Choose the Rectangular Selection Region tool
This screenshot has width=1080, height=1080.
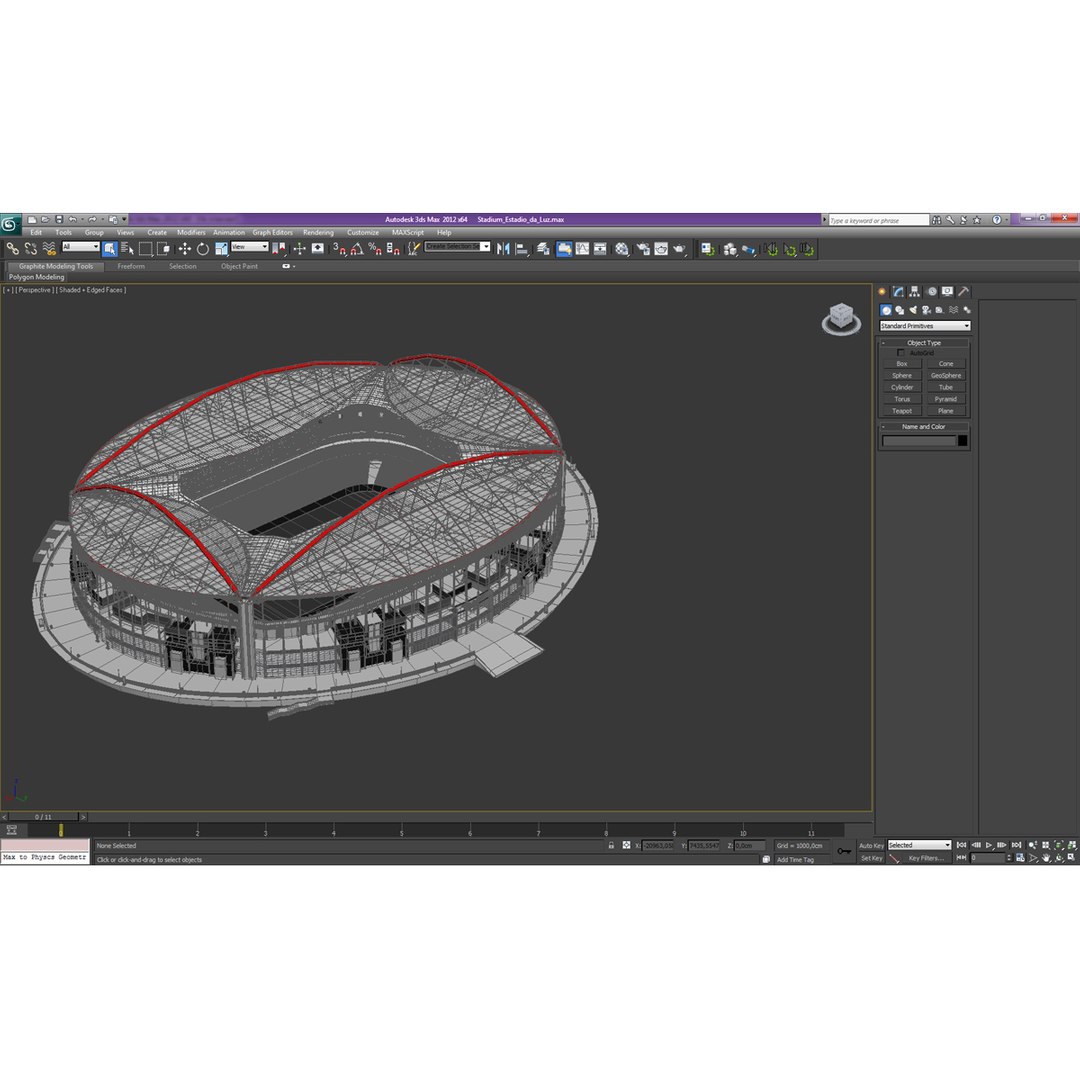click(x=145, y=249)
